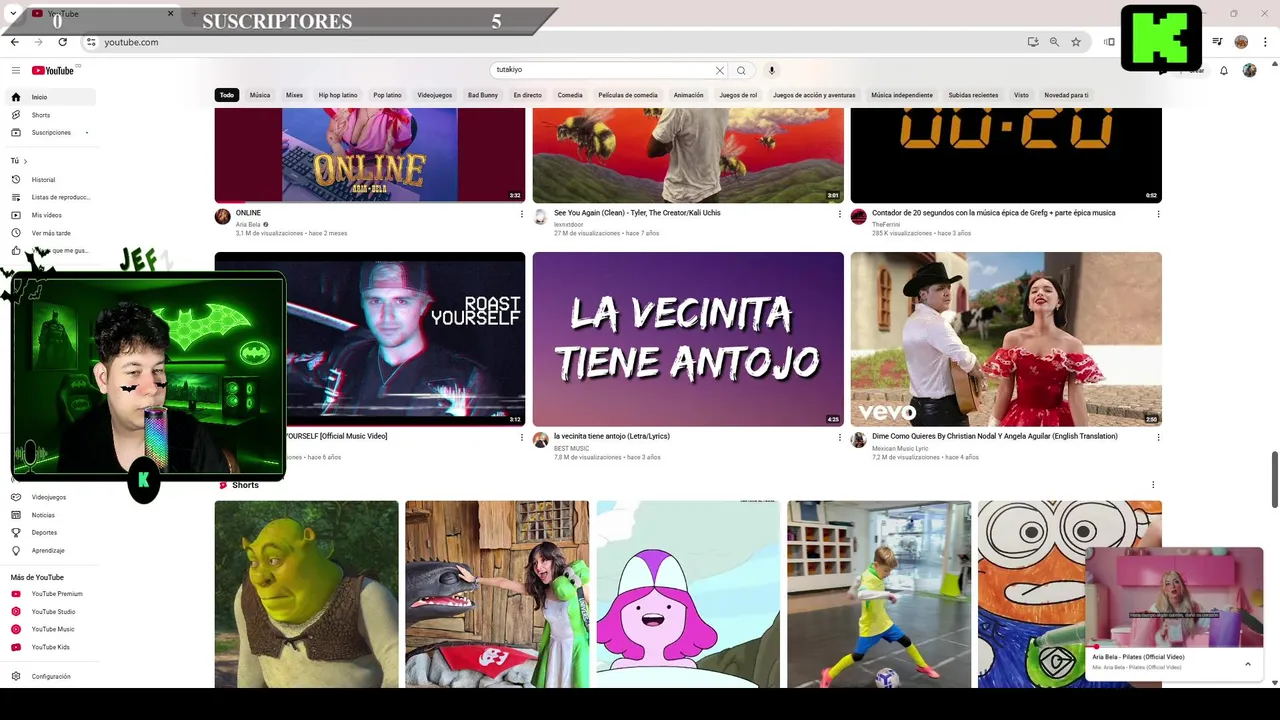Image resolution: width=1280 pixels, height=720 pixels.
Task: Open YouTube account avatar menu
Action: click(1249, 70)
